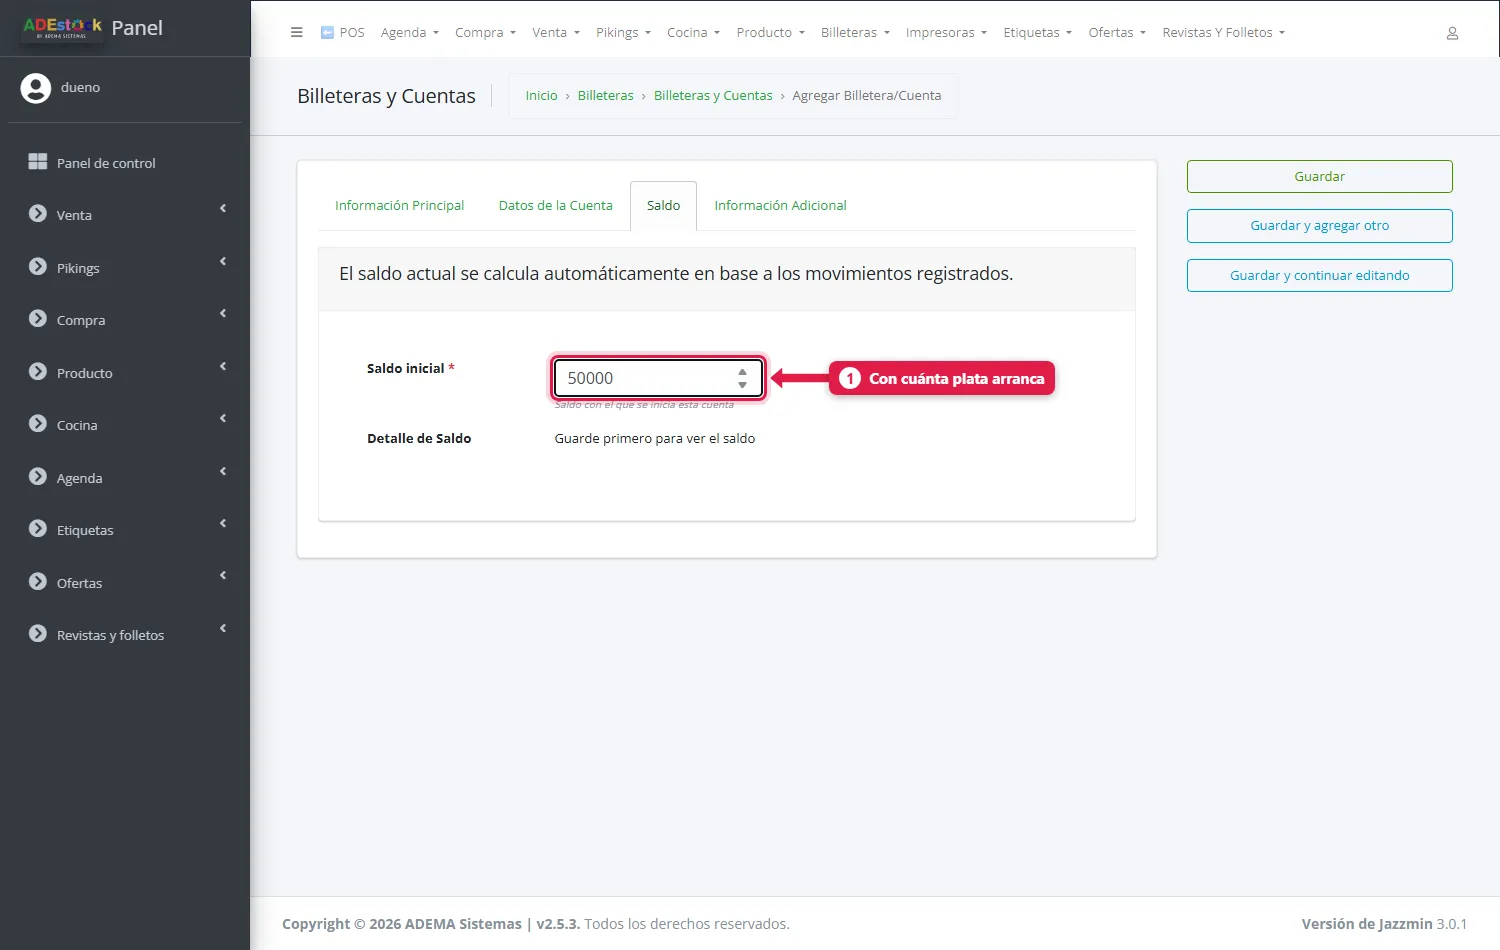This screenshot has width=1500, height=950.
Task: Click the Agenda sidebar arrow-circle icon
Action: pyautogui.click(x=38, y=477)
